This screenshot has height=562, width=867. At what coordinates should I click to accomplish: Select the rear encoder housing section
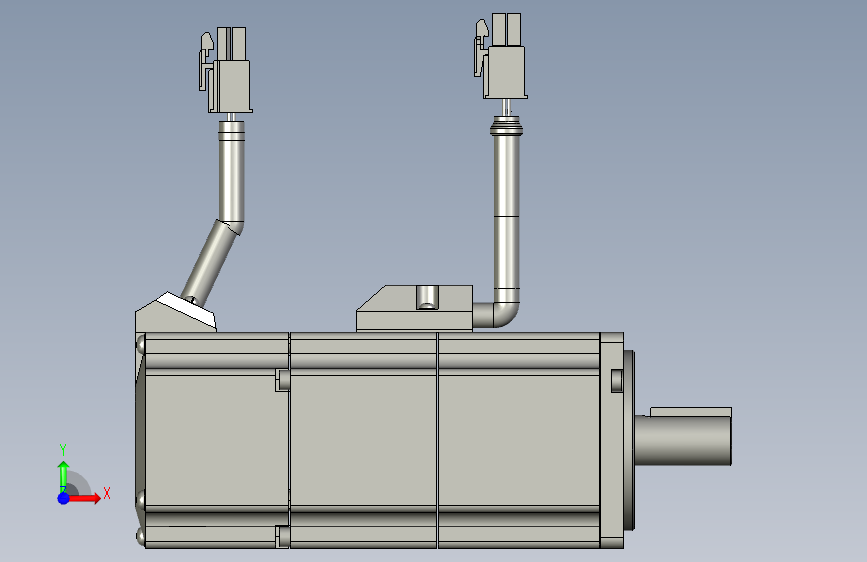(x=213, y=440)
